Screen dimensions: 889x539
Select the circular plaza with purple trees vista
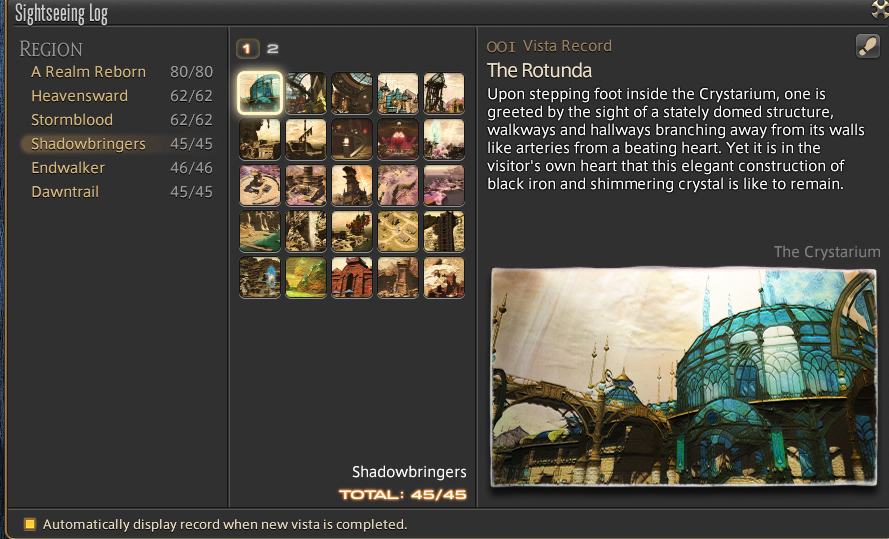click(260, 185)
